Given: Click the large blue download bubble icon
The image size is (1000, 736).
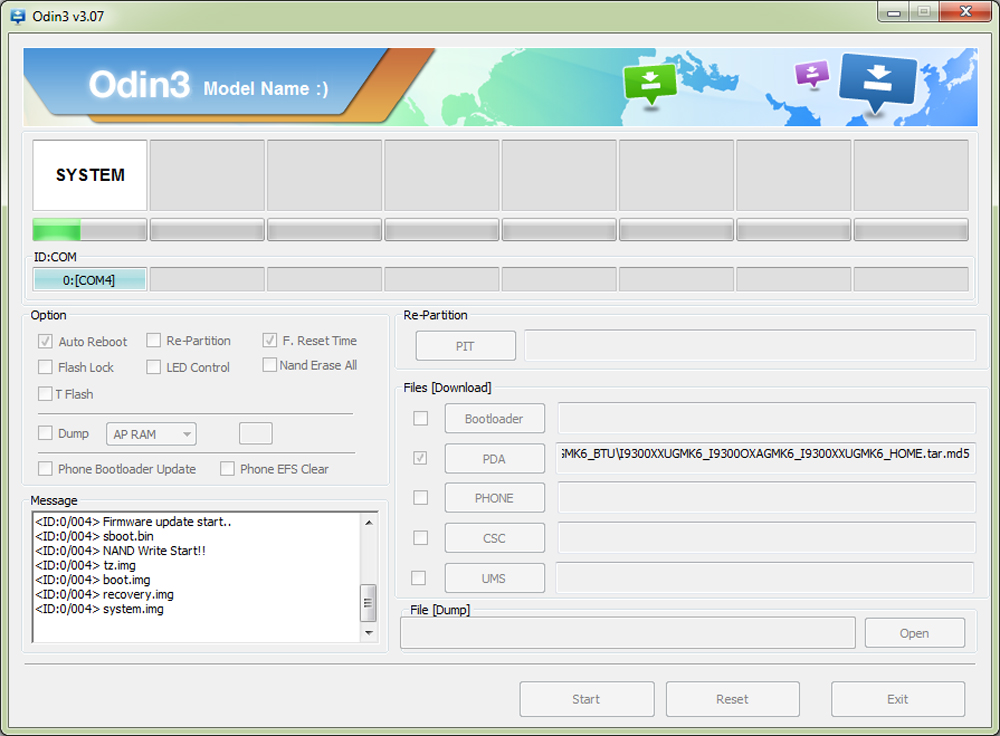Looking at the screenshot, I should [878, 82].
